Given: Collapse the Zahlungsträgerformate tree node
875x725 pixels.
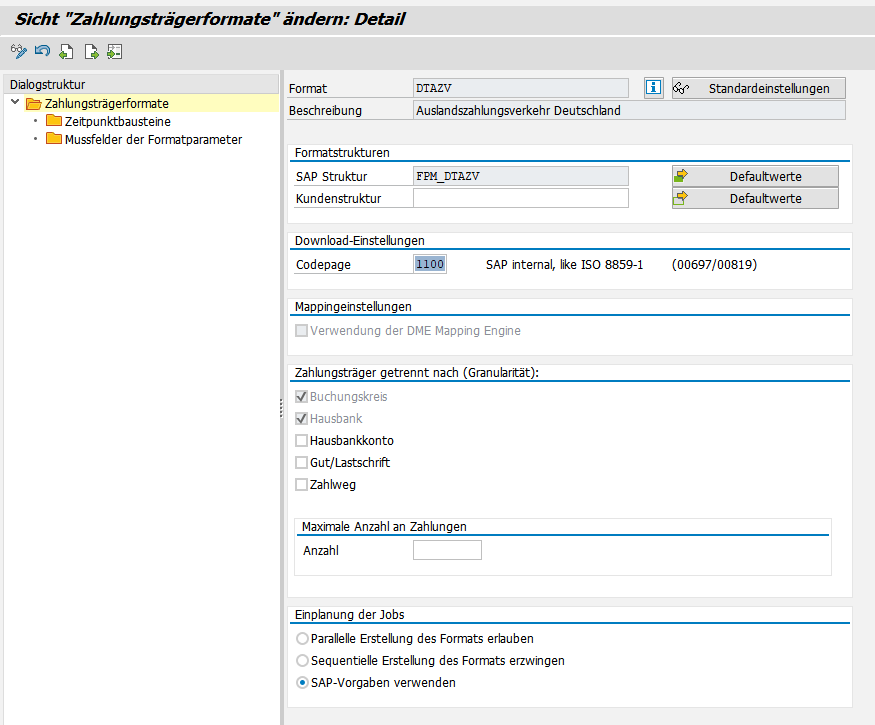Looking at the screenshot, I should point(15,103).
